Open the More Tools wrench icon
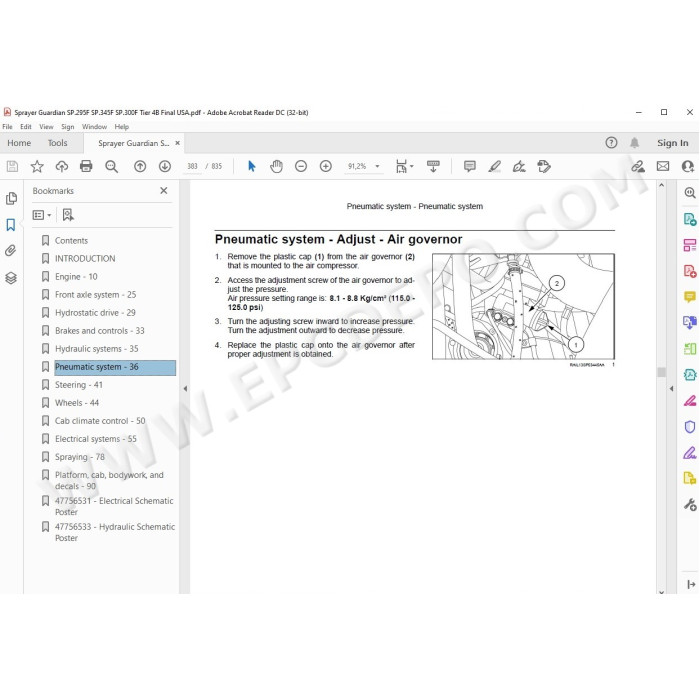Screen dimensions: 700x700 [x=690, y=505]
